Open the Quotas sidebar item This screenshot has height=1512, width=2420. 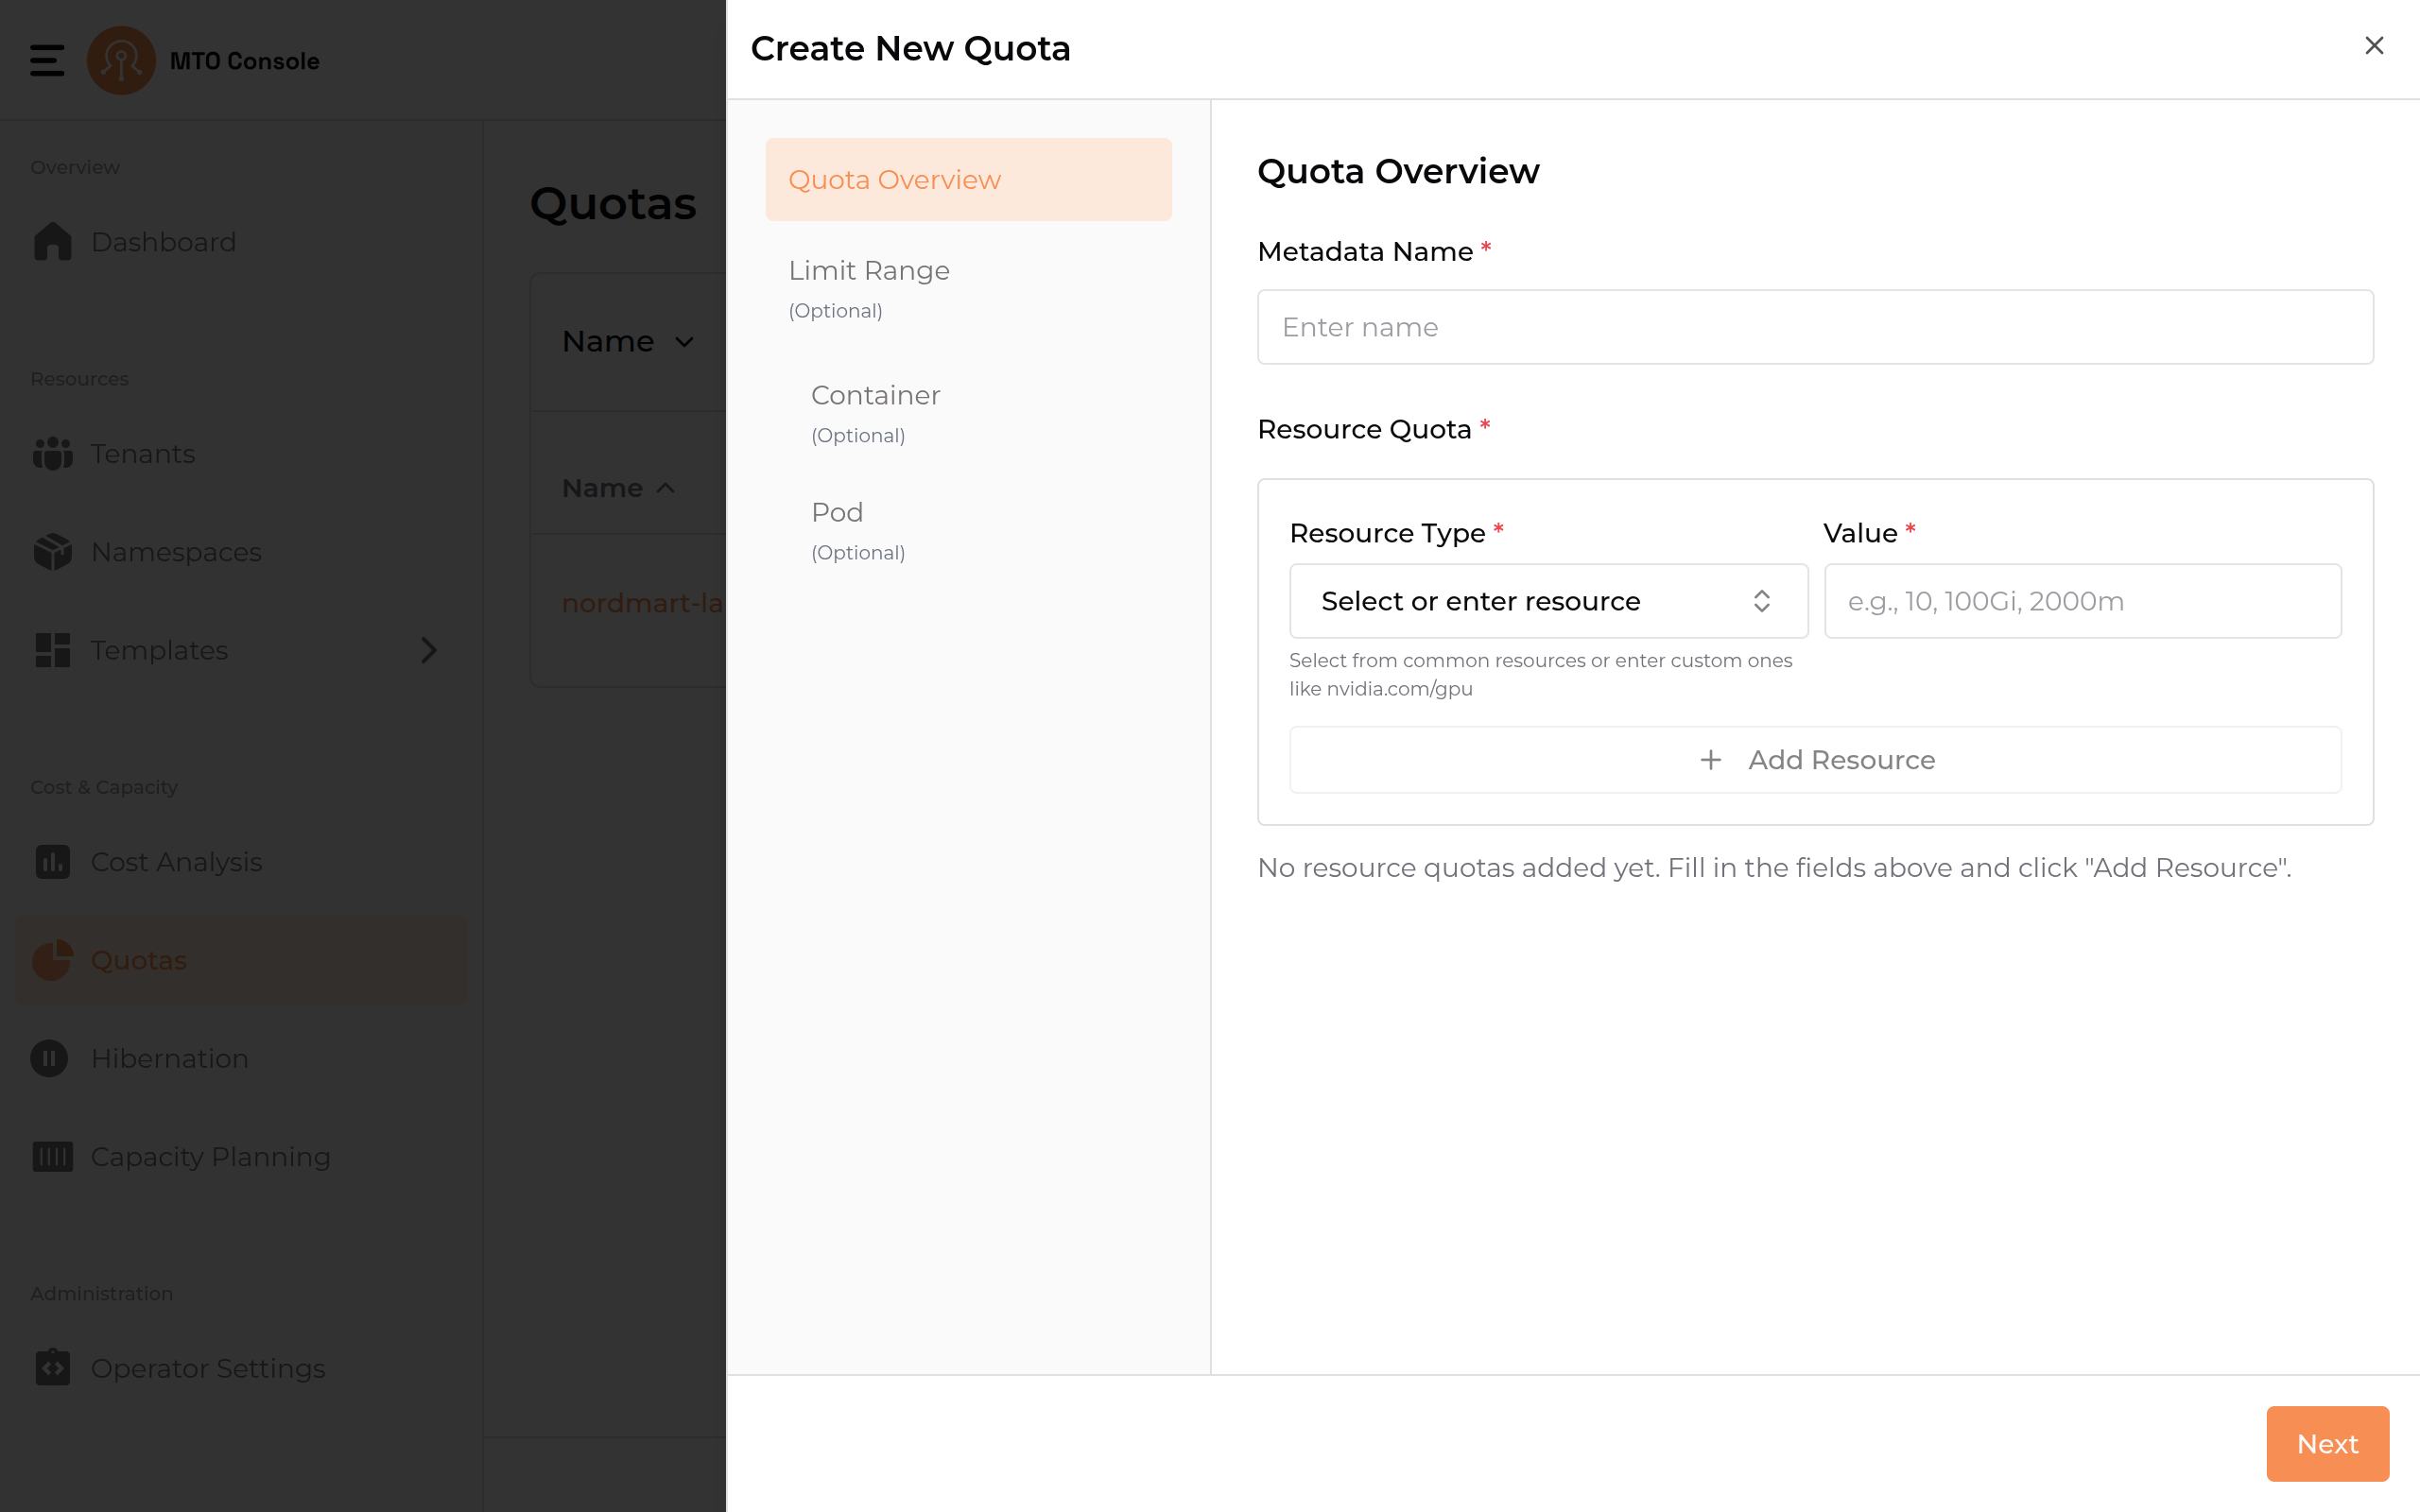240,960
